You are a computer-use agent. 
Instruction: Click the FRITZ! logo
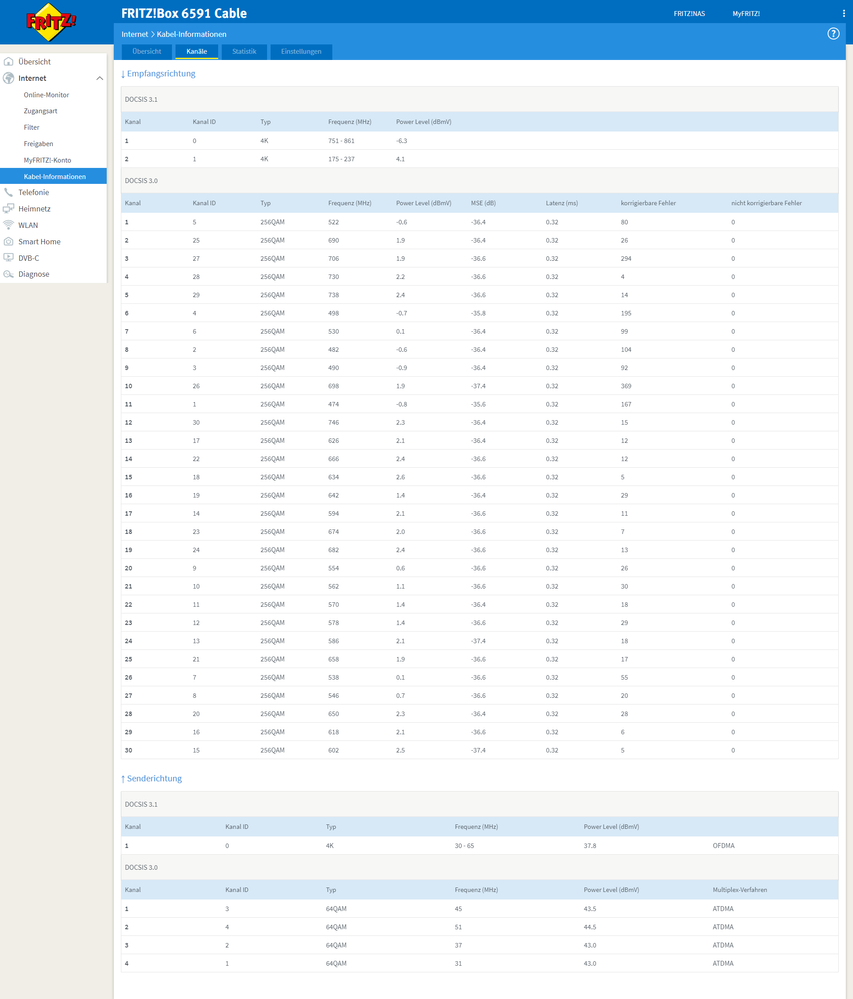pos(55,21)
